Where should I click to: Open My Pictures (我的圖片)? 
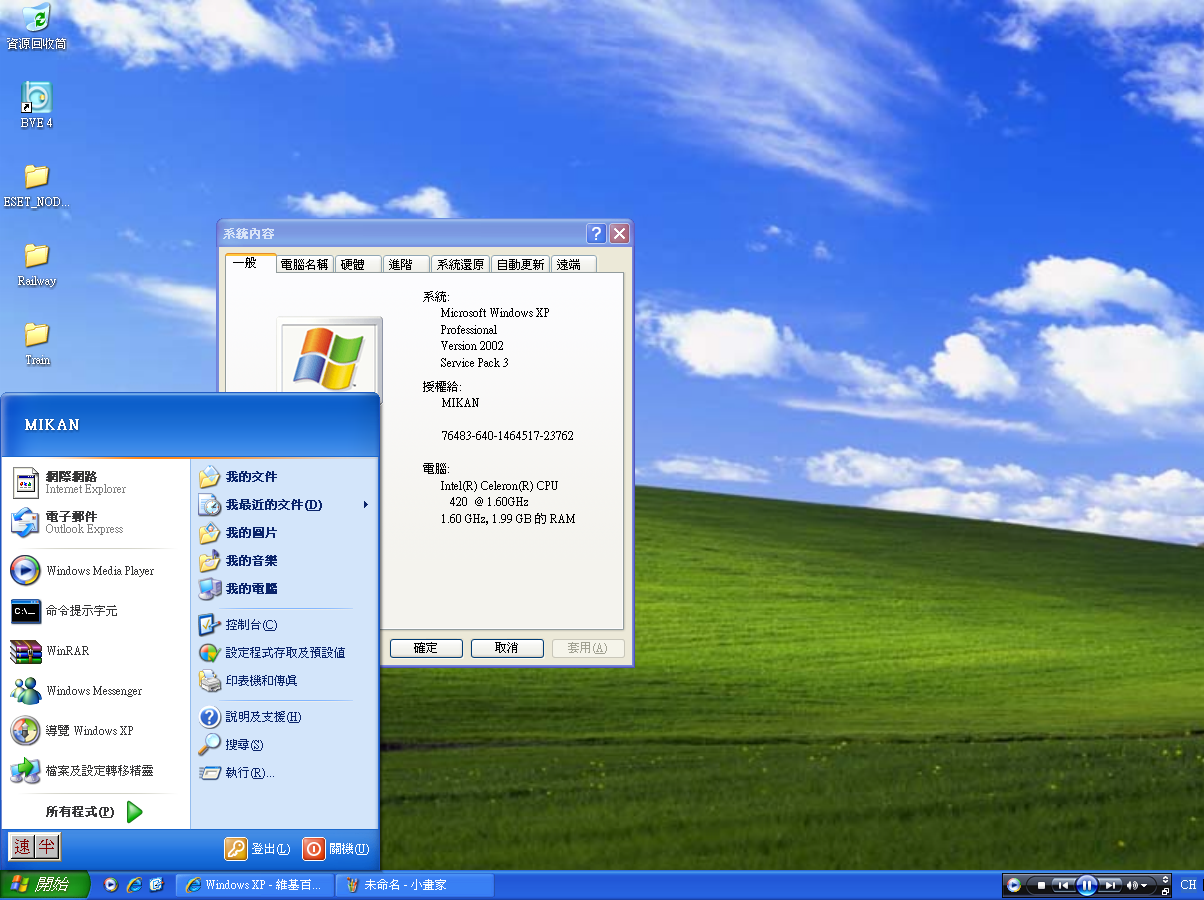coord(284,533)
